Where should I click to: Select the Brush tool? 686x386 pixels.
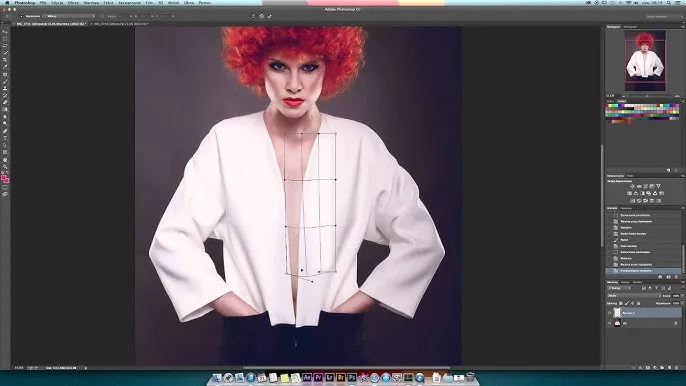pyautogui.click(x=5, y=82)
